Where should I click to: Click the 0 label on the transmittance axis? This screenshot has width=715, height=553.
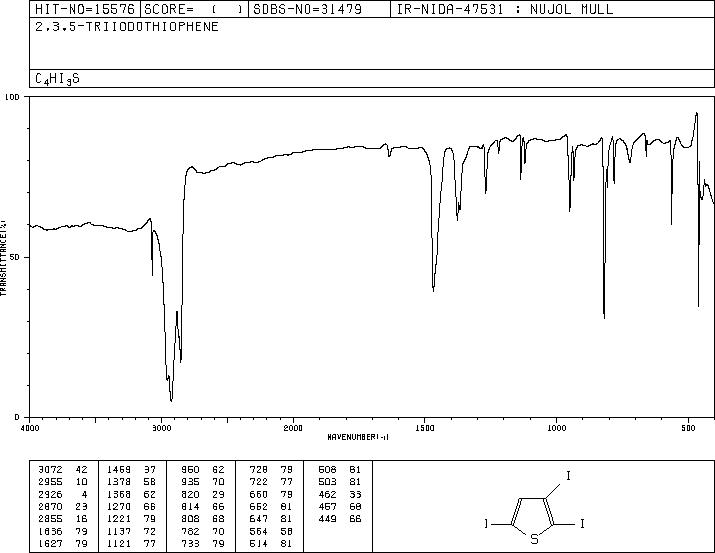tap(17, 417)
